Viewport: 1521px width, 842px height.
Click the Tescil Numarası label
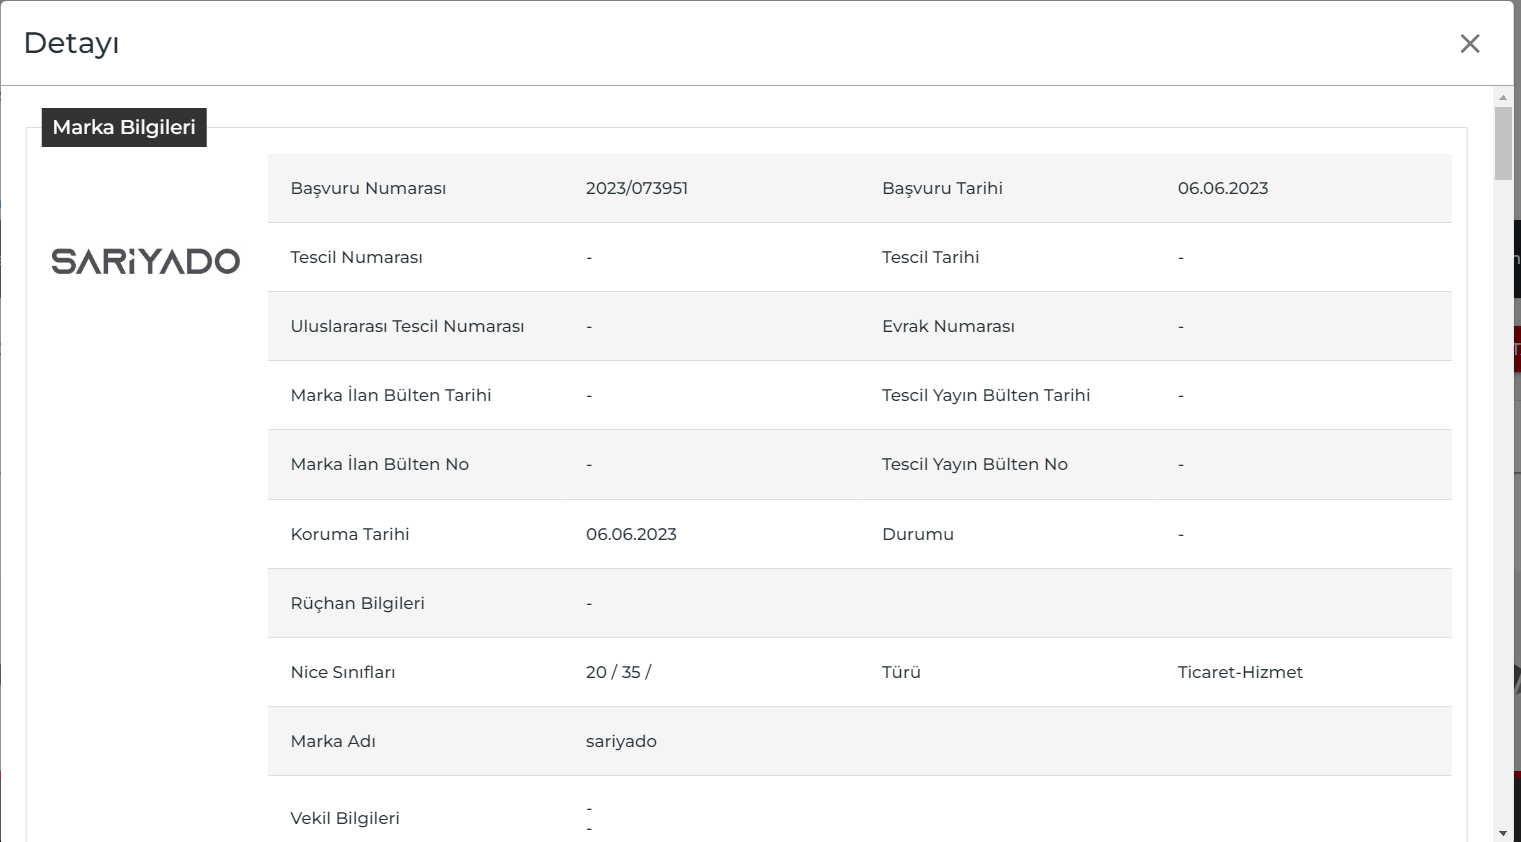356,257
